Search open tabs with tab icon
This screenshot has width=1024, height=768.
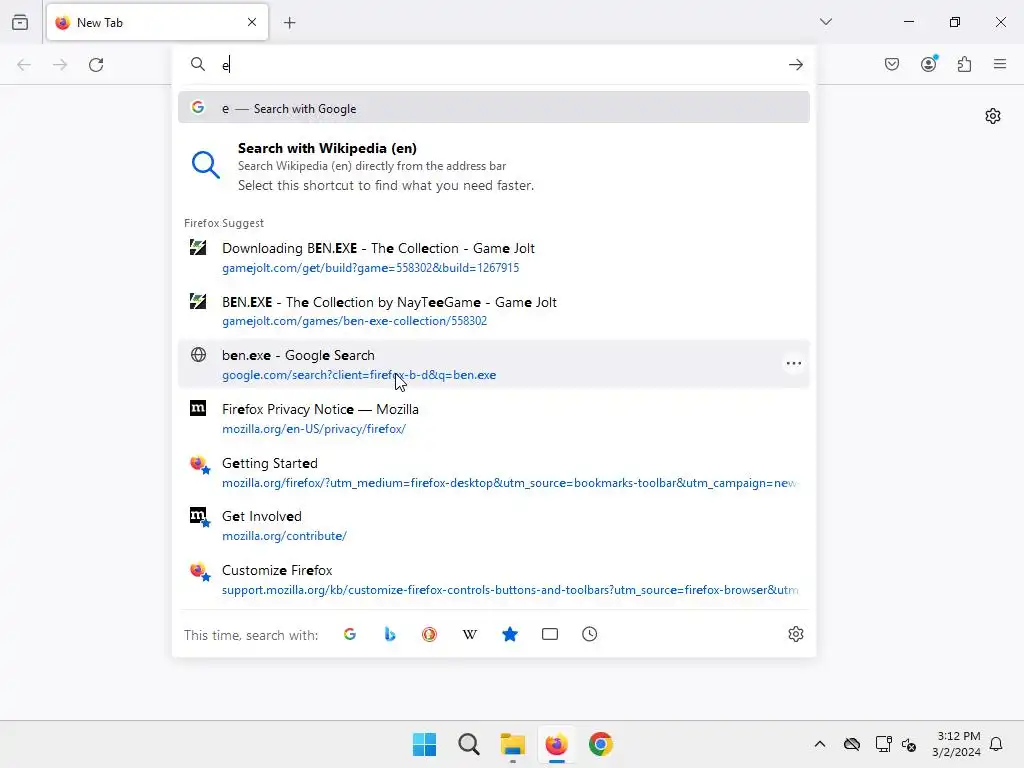click(550, 634)
